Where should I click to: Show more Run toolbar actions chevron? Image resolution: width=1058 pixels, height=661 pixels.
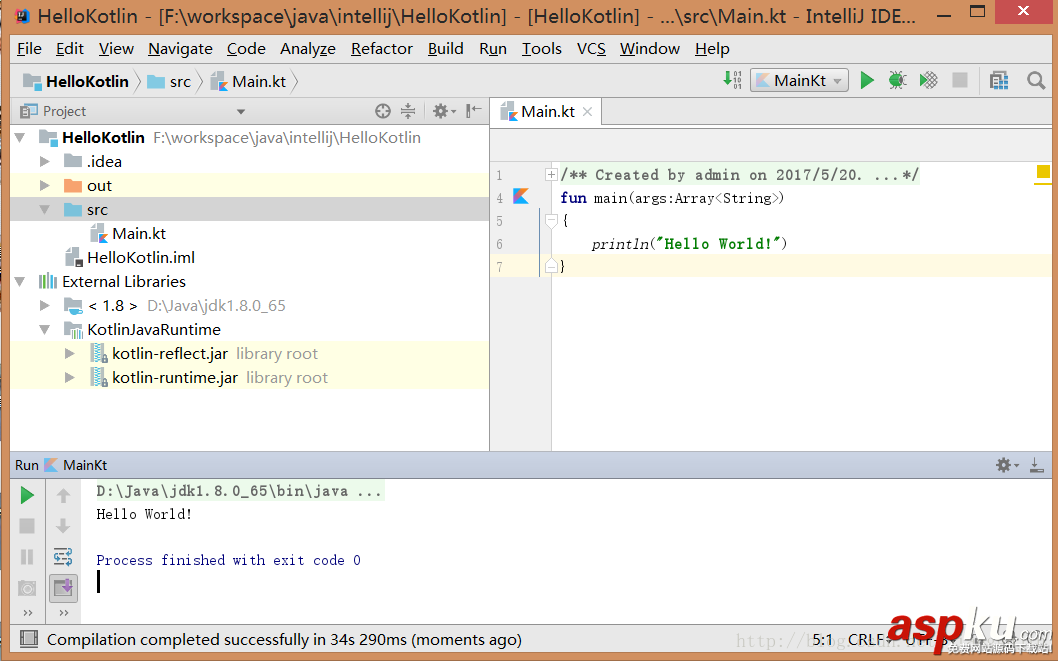point(28,612)
